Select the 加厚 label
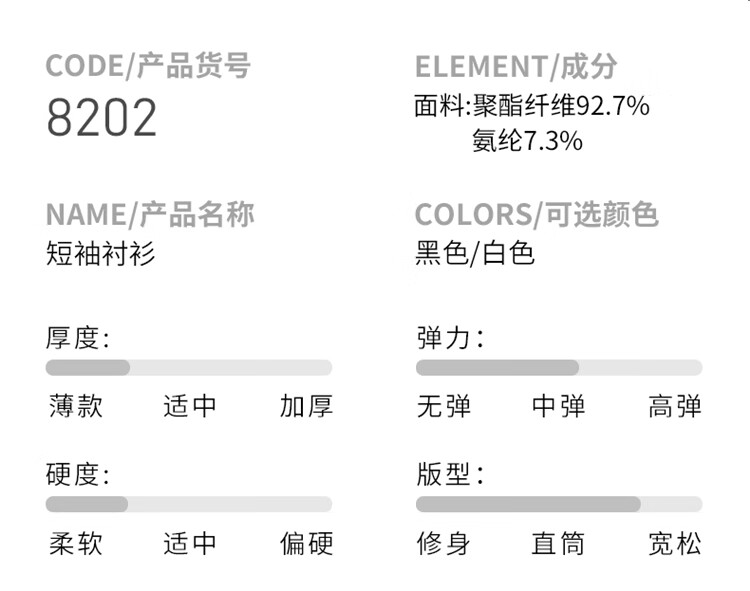The height and width of the screenshot is (591, 750). coord(306,406)
